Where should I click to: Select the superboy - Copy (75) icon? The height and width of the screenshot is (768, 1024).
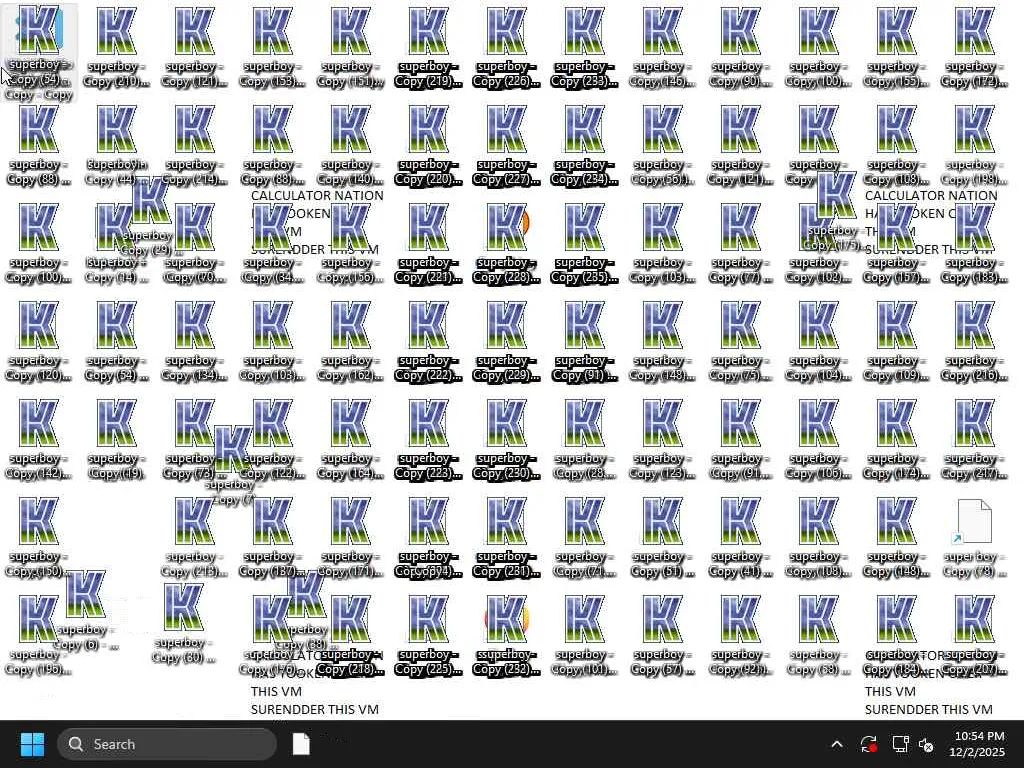click(740, 341)
